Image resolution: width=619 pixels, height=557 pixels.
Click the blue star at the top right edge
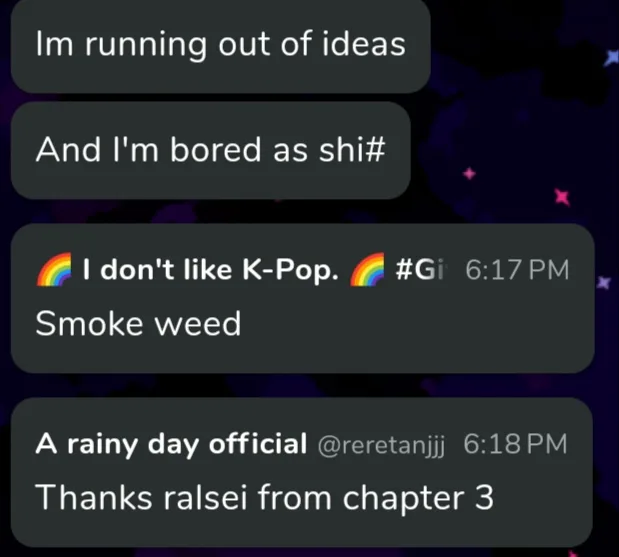[612, 58]
